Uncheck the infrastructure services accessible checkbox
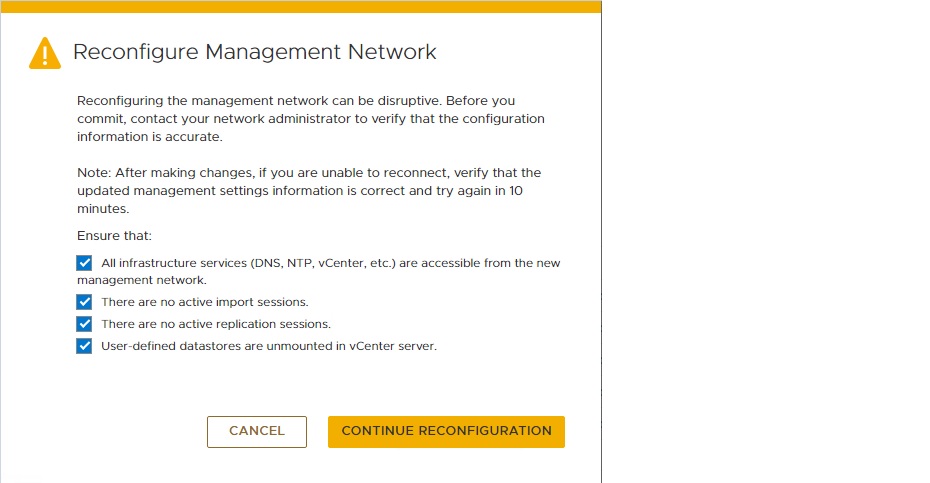 tap(84, 263)
